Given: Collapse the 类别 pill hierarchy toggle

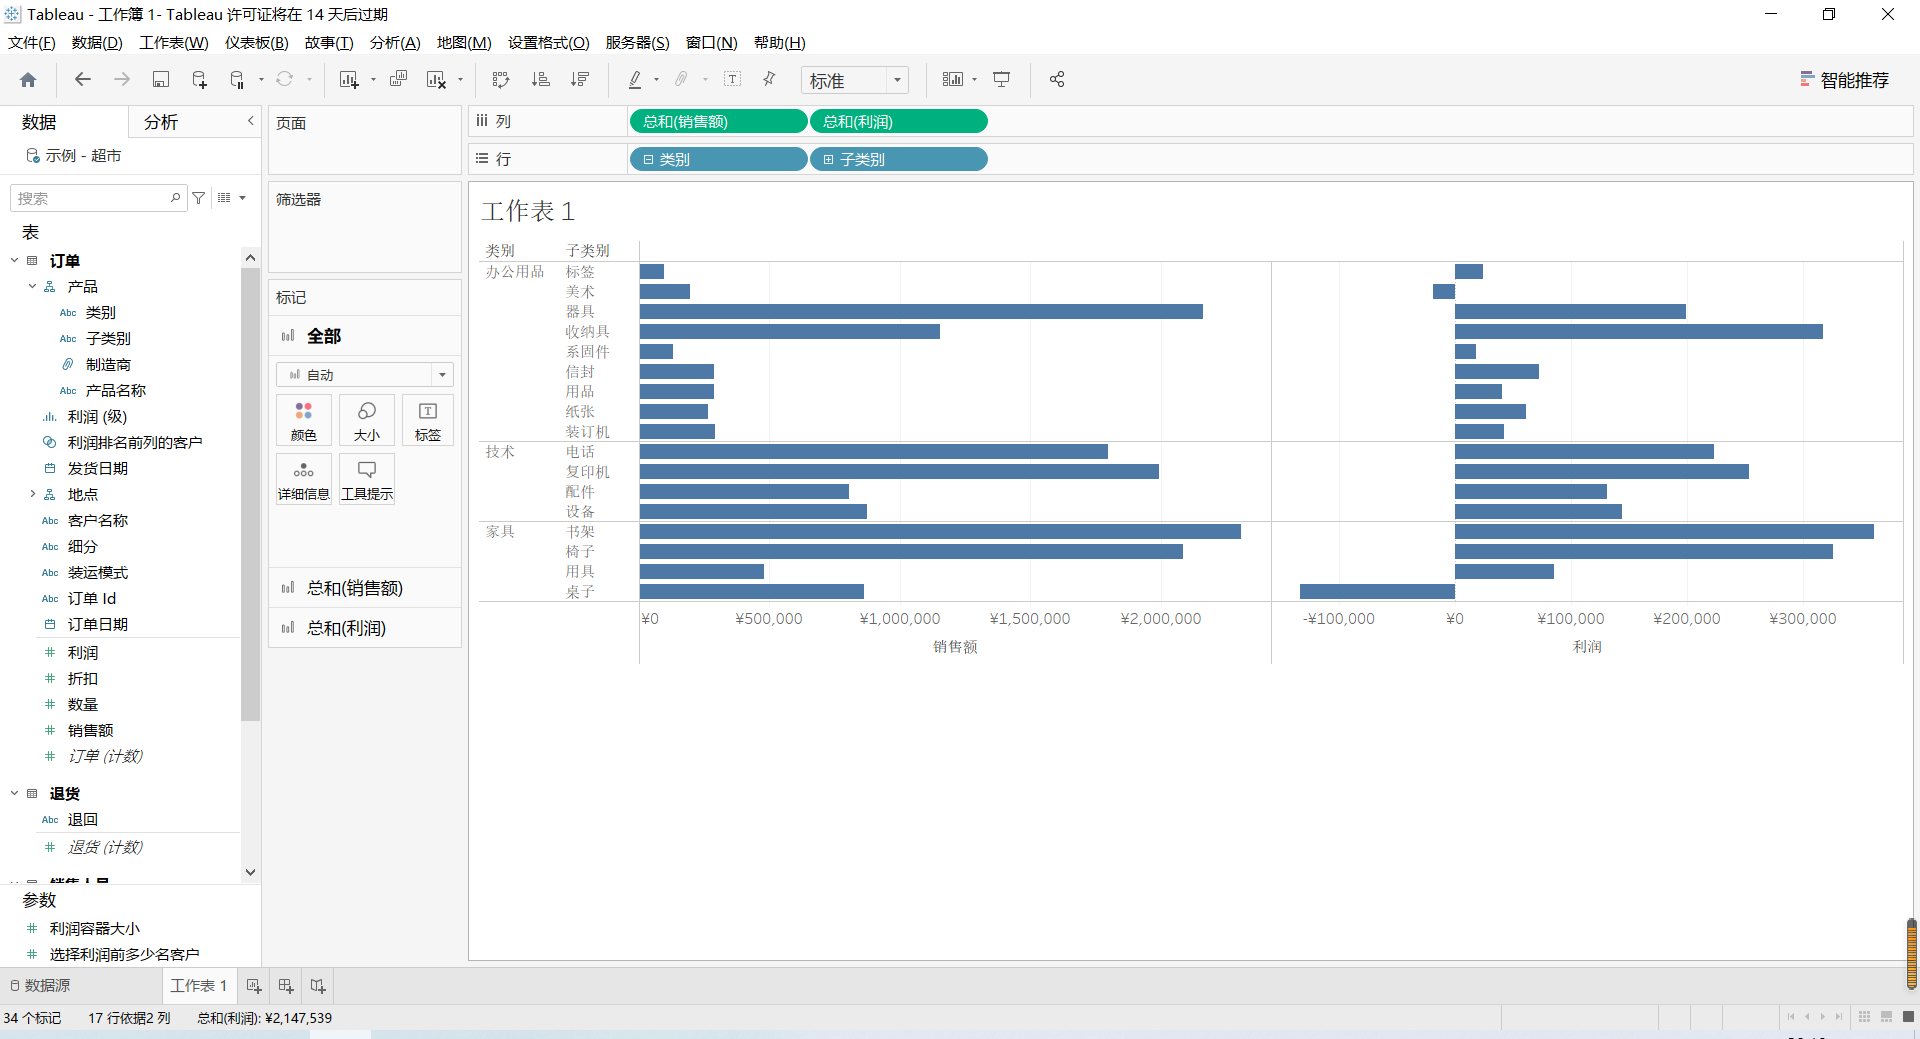Looking at the screenshot, I should click(x=648, y=159).
